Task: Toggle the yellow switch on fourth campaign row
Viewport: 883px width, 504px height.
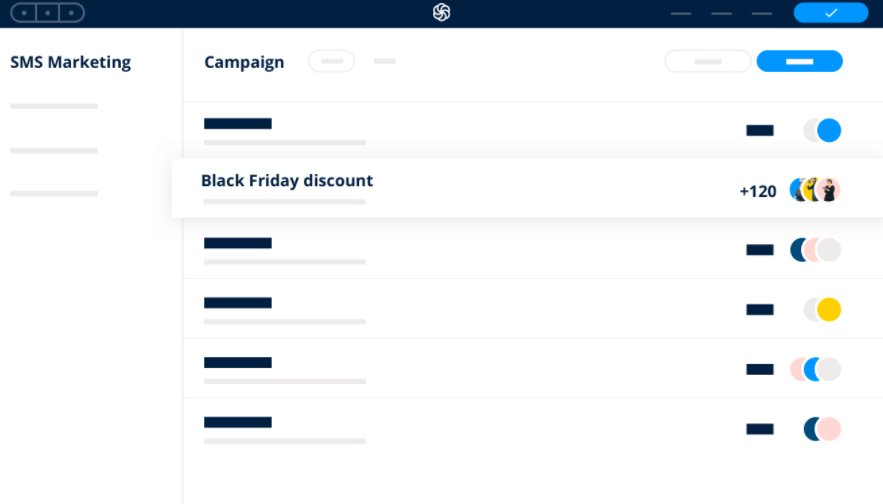Action: (822, 310)
